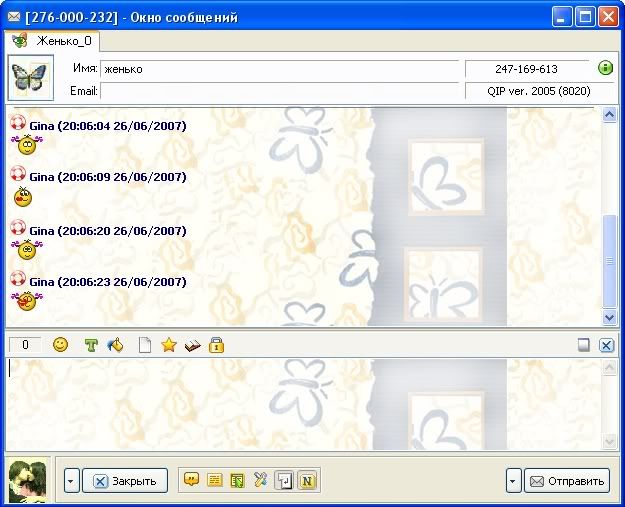Click the green info icon beside 247-169-613

click(x=605, y=68)
